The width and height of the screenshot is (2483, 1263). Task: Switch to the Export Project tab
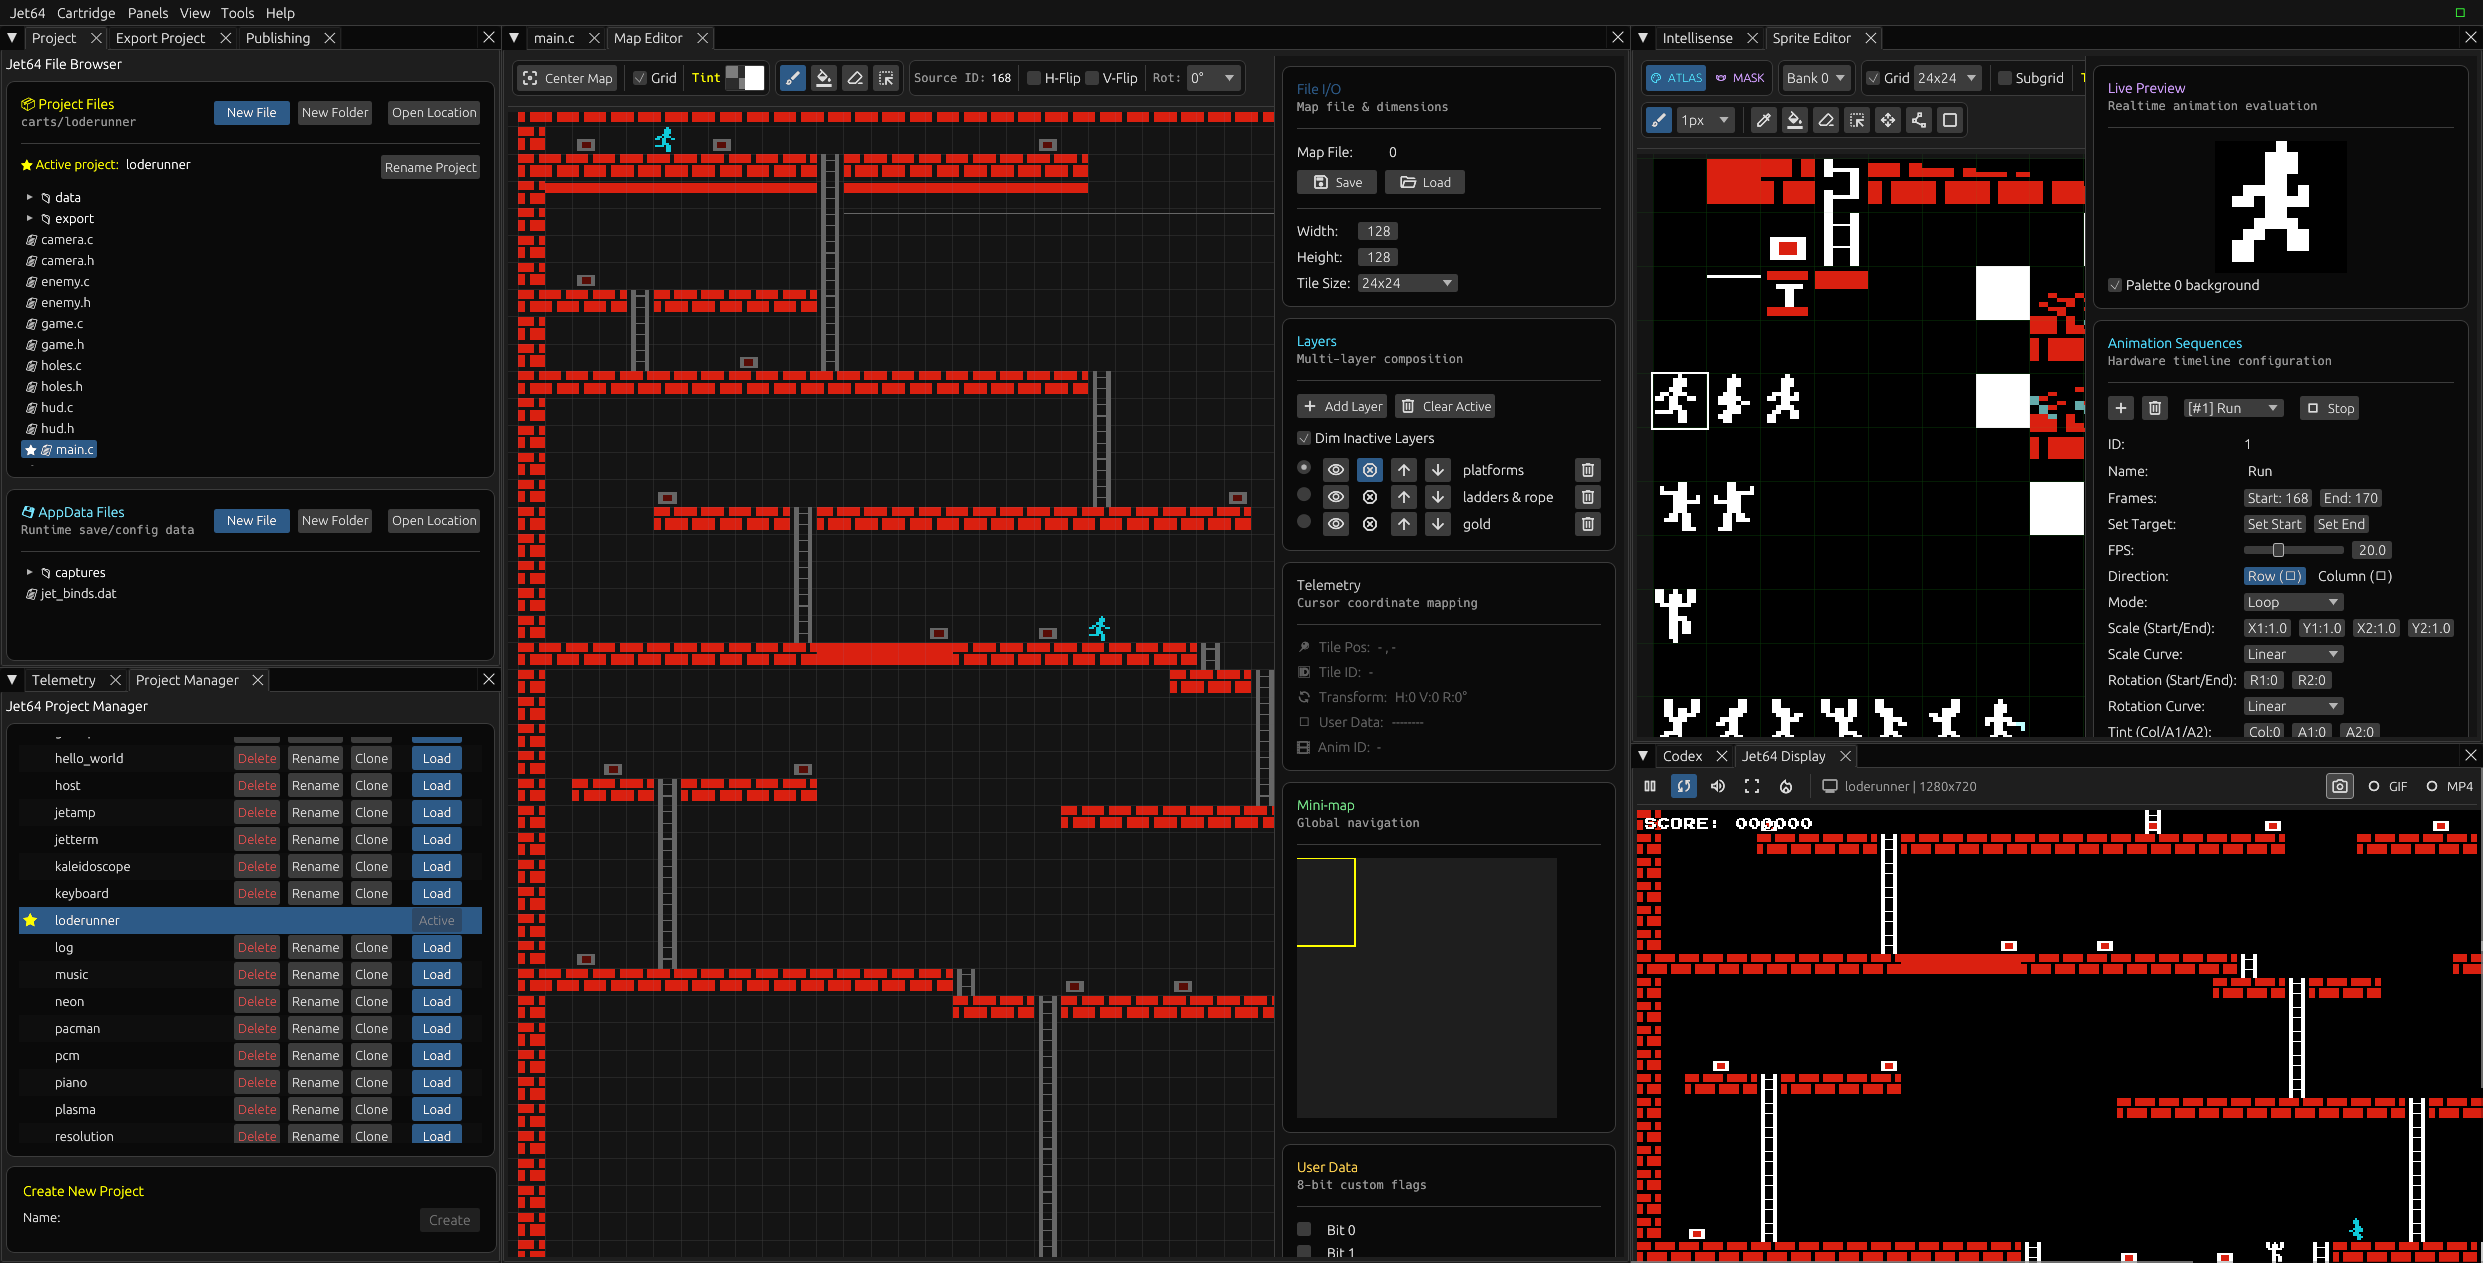[160, 38]
